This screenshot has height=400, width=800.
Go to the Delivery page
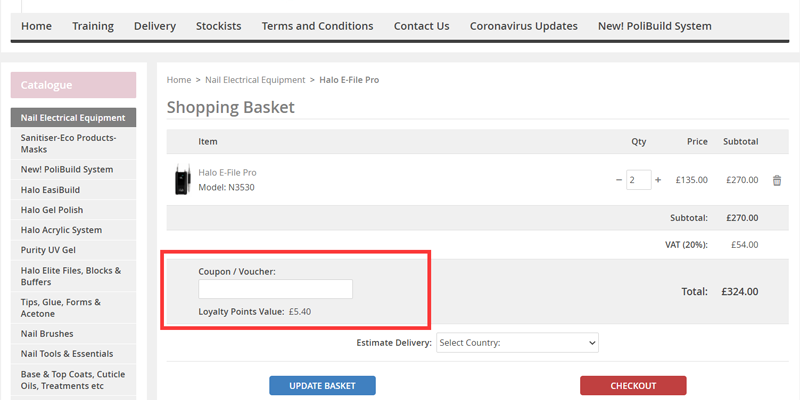pyautogui.click(x=155, y=26)
